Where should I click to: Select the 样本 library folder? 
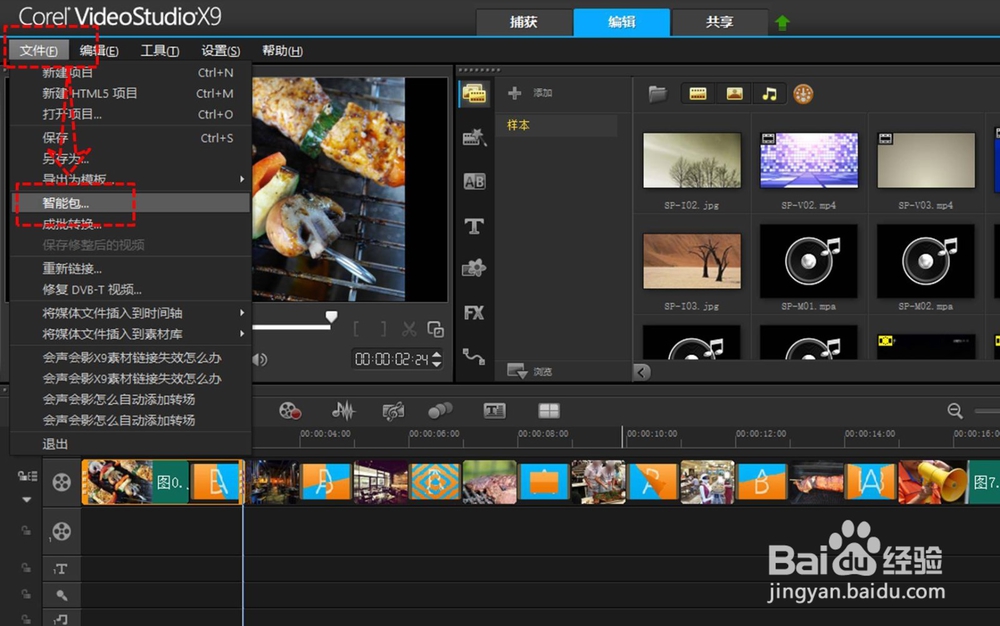pos(556,126)
